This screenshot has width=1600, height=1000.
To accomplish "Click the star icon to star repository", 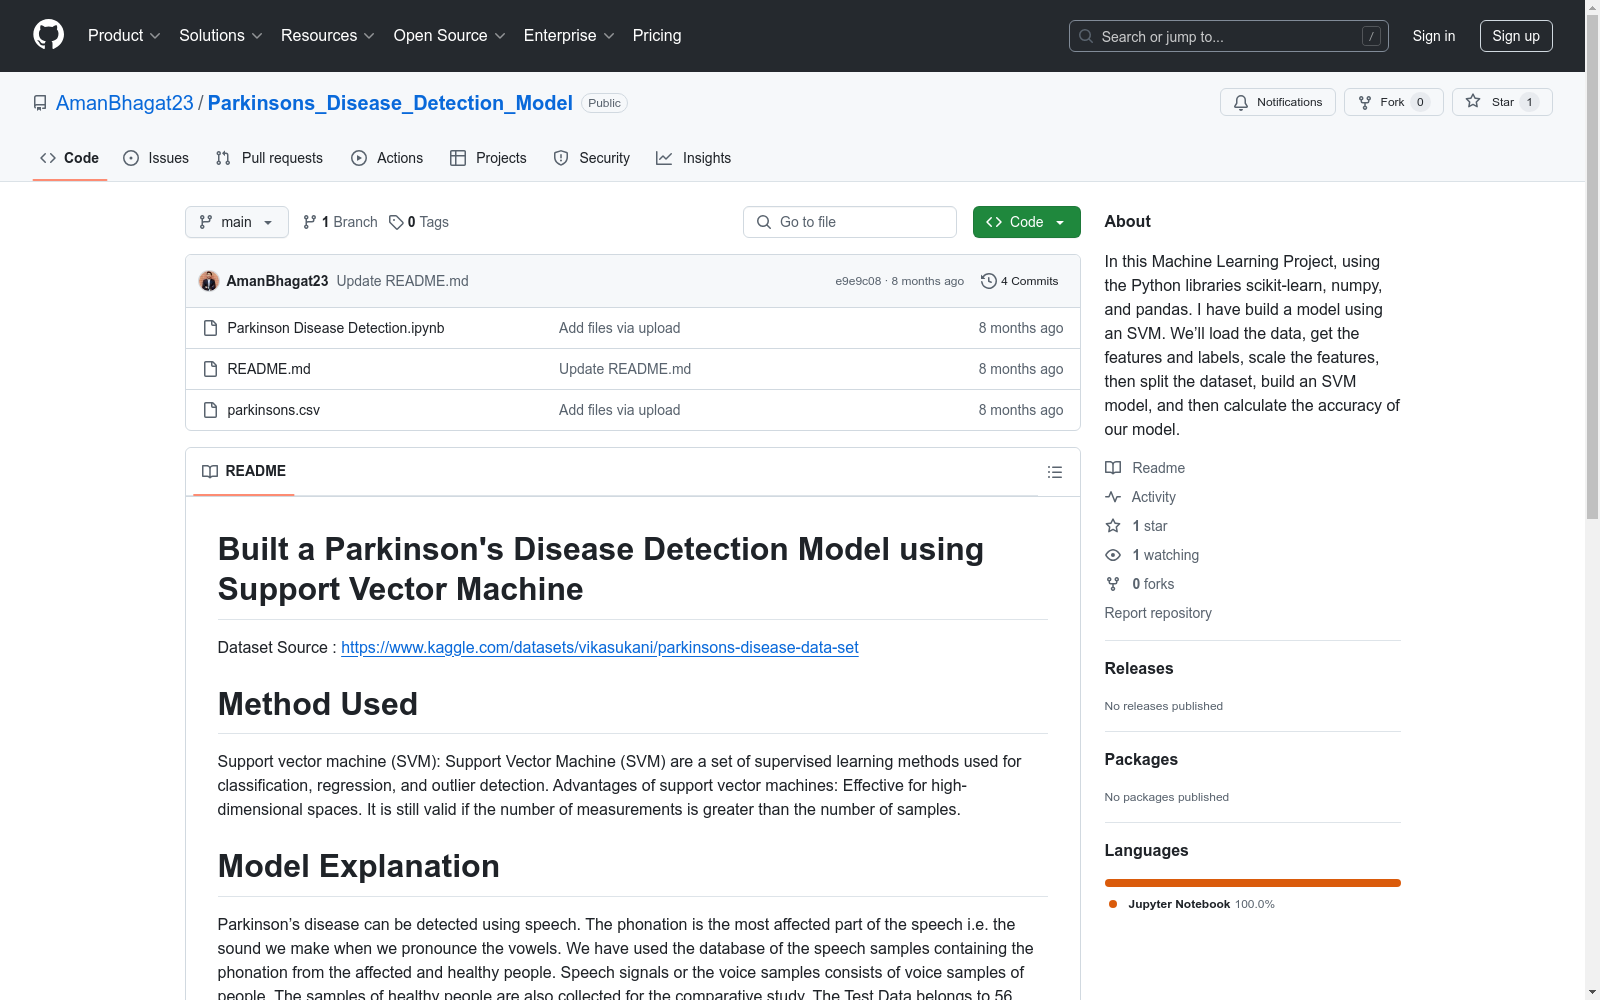I will (1473, 101).
